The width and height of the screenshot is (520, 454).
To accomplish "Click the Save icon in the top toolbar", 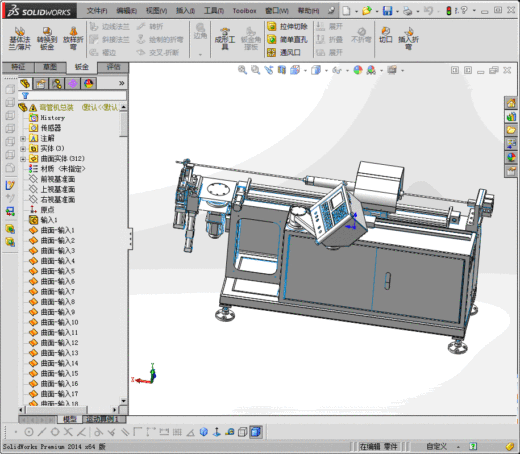I will (x=387, y=11).
